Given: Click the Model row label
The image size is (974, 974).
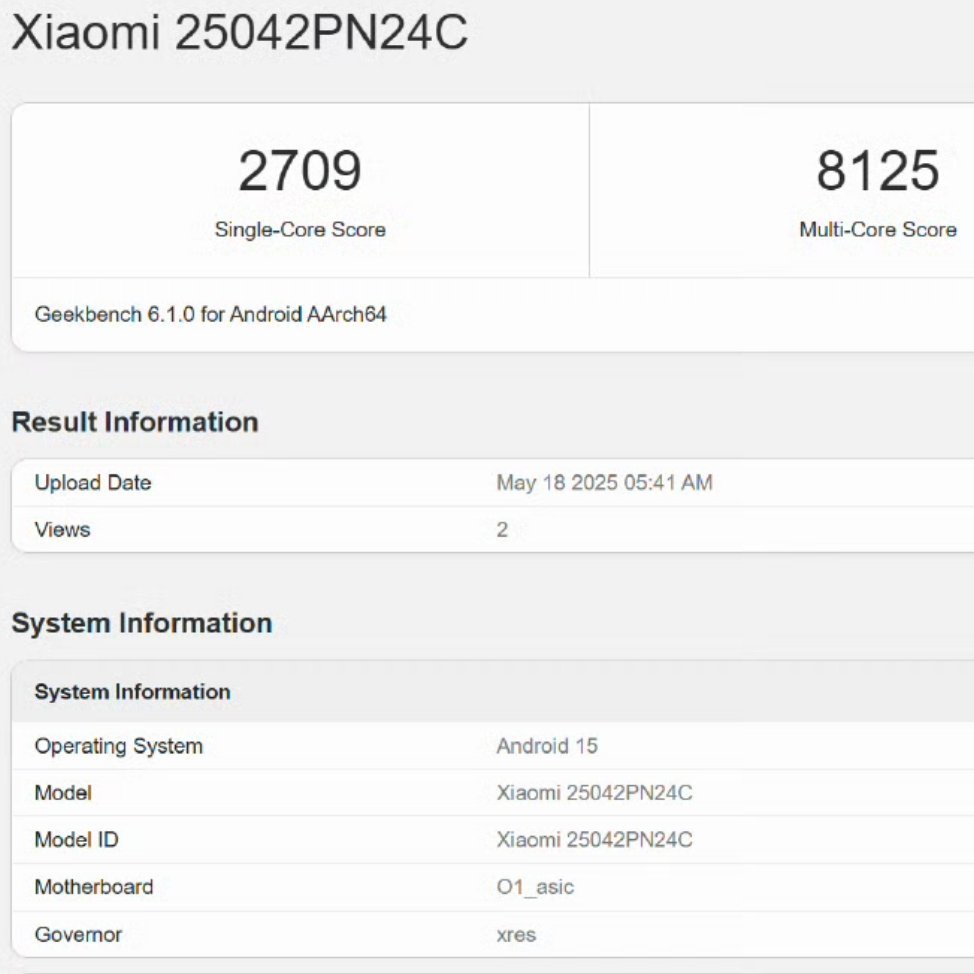Looking at the screenshot, I should click(x=63, y=793).
